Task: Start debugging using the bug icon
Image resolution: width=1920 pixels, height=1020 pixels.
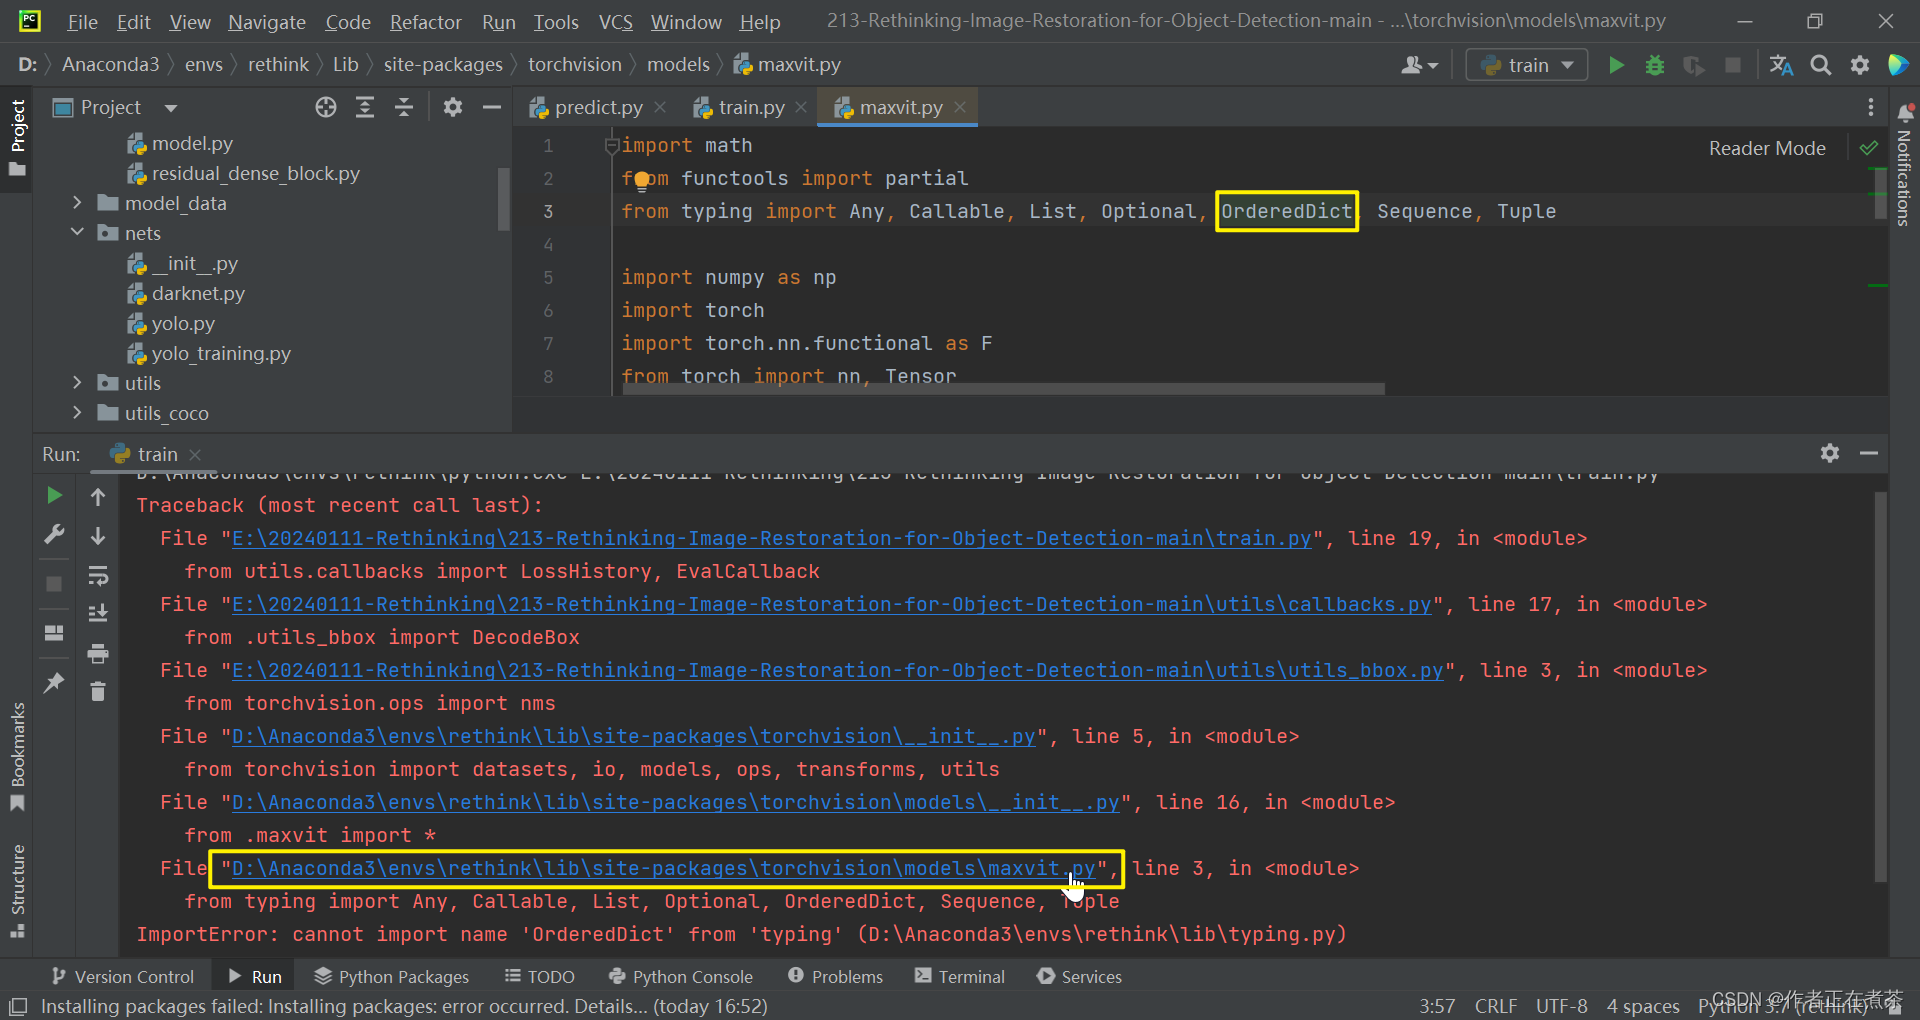Action: [1655, 64]
